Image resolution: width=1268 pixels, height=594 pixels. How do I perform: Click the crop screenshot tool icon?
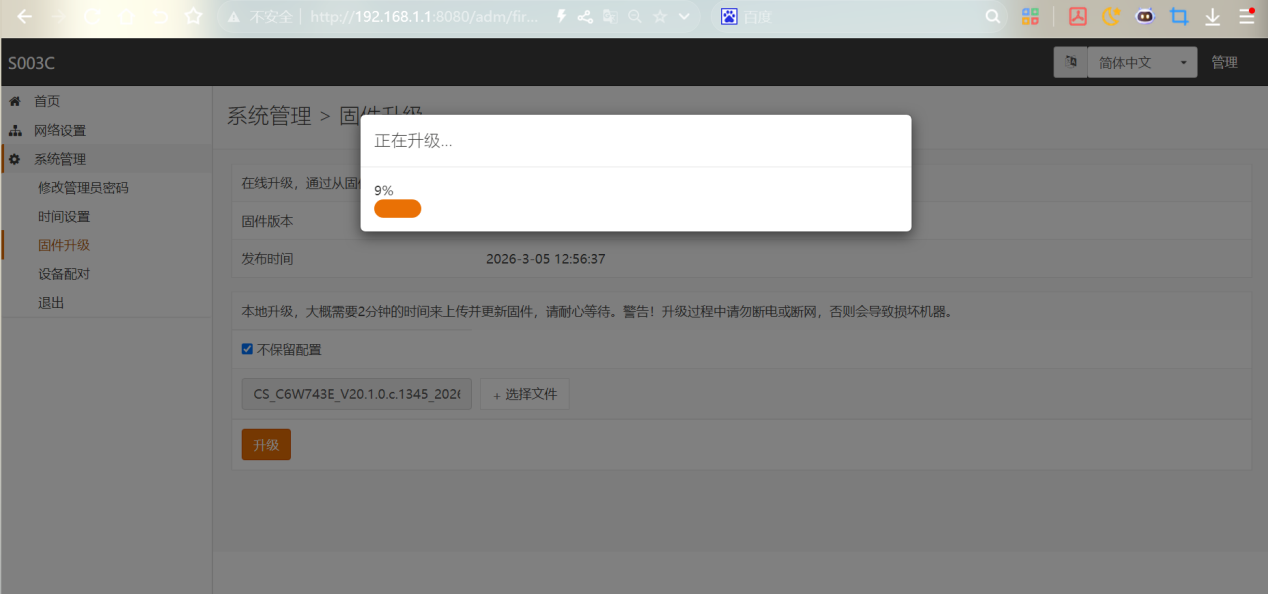[1179, 17]
